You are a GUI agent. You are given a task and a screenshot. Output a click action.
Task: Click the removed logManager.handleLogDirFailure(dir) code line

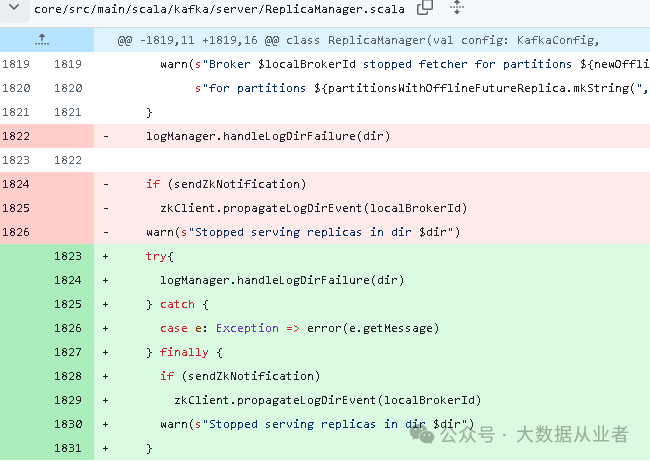point(268,136)
